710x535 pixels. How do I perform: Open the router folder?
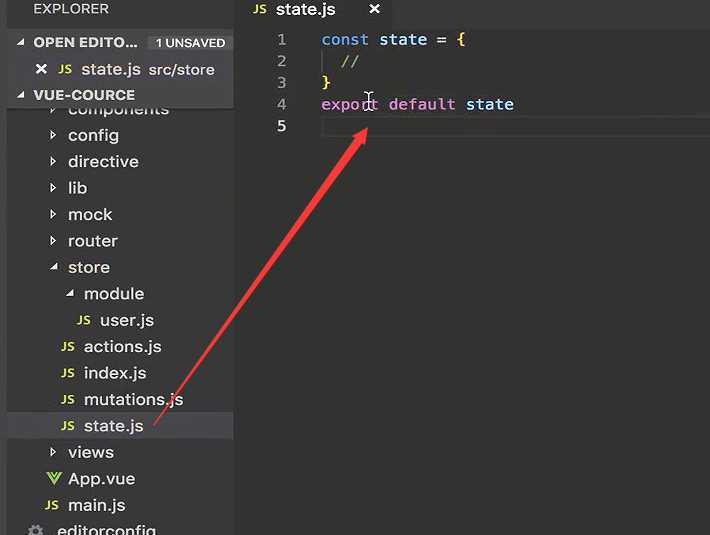[x=92, y=241]
